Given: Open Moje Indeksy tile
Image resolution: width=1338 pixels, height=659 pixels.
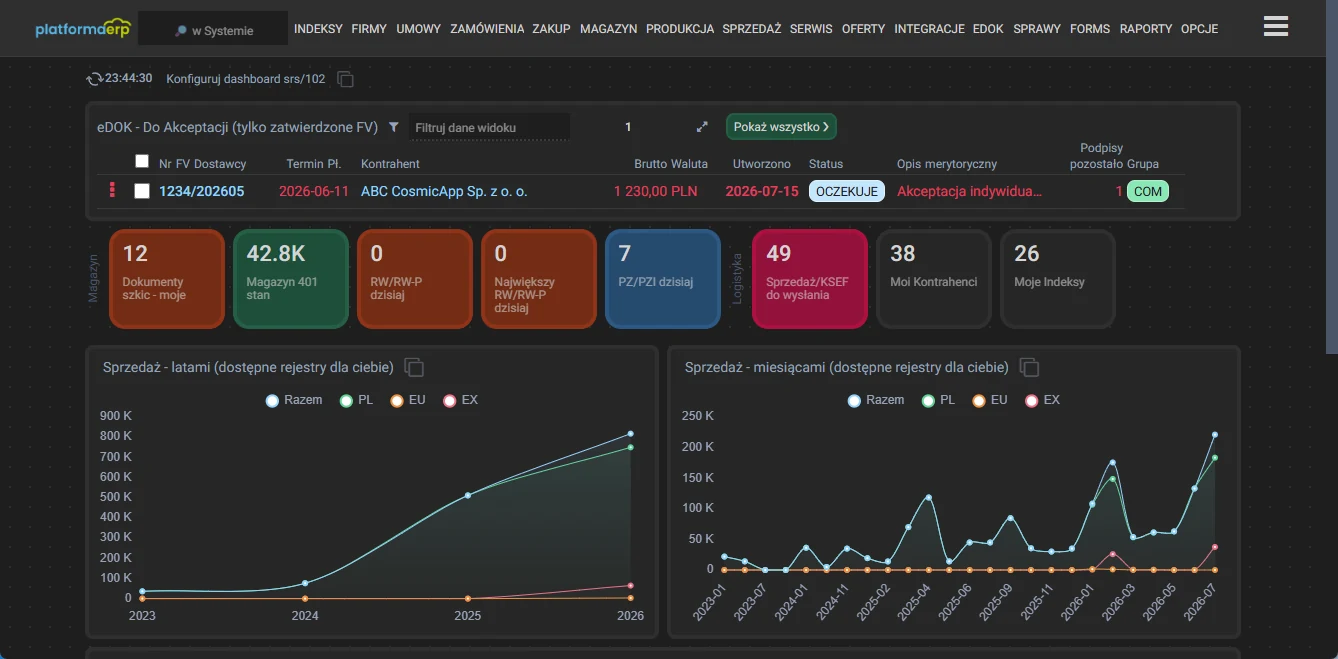Looking at the screenshot, I should point(1058,279).
